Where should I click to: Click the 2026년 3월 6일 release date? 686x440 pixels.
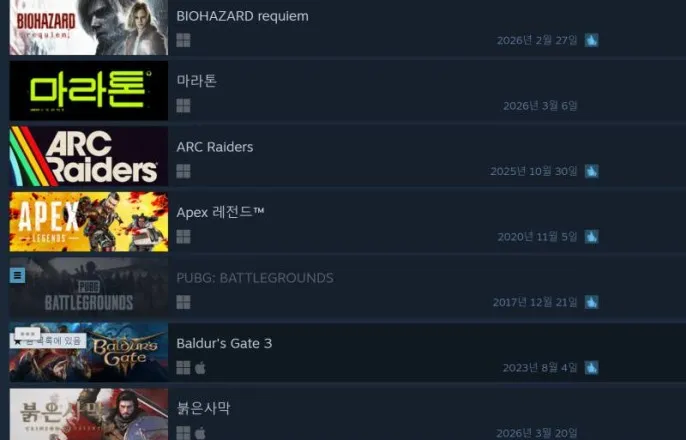coord(540,106)
